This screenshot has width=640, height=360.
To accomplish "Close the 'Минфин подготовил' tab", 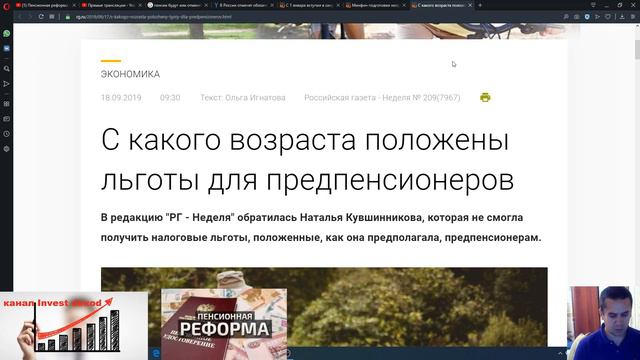I will click(404, 5).
